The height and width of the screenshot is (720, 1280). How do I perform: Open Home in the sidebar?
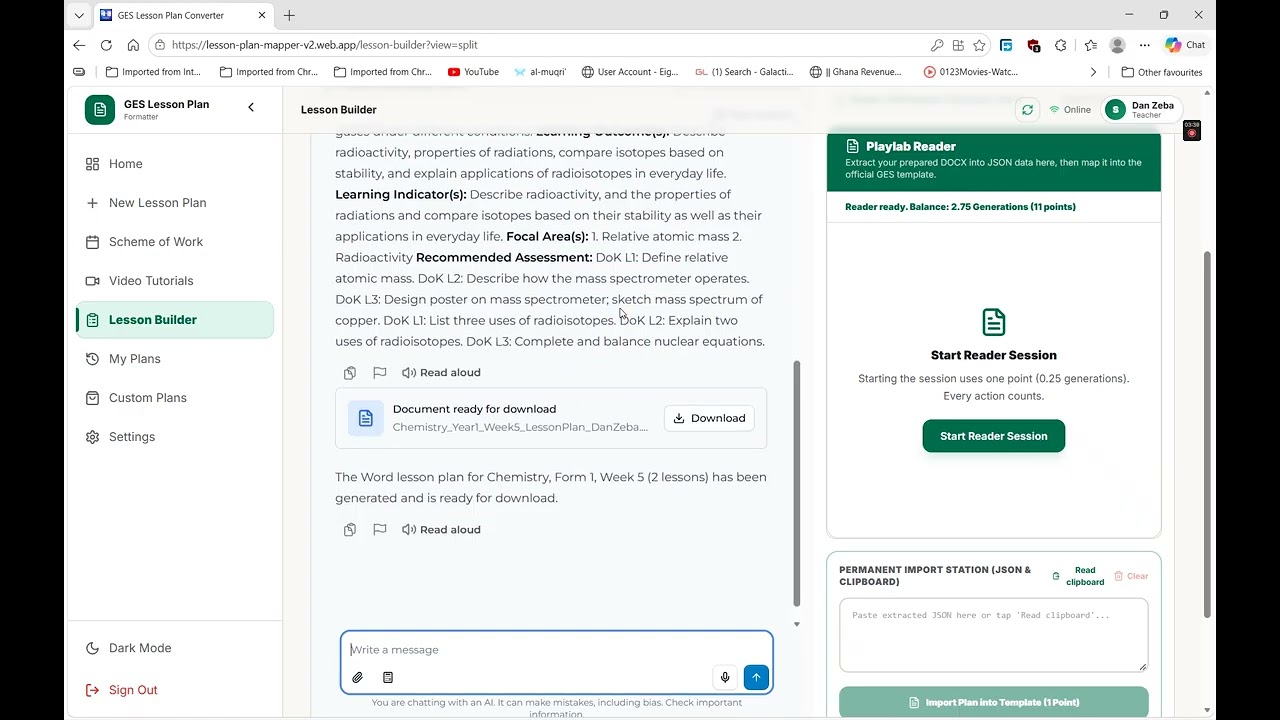click(x=174, y=164)
